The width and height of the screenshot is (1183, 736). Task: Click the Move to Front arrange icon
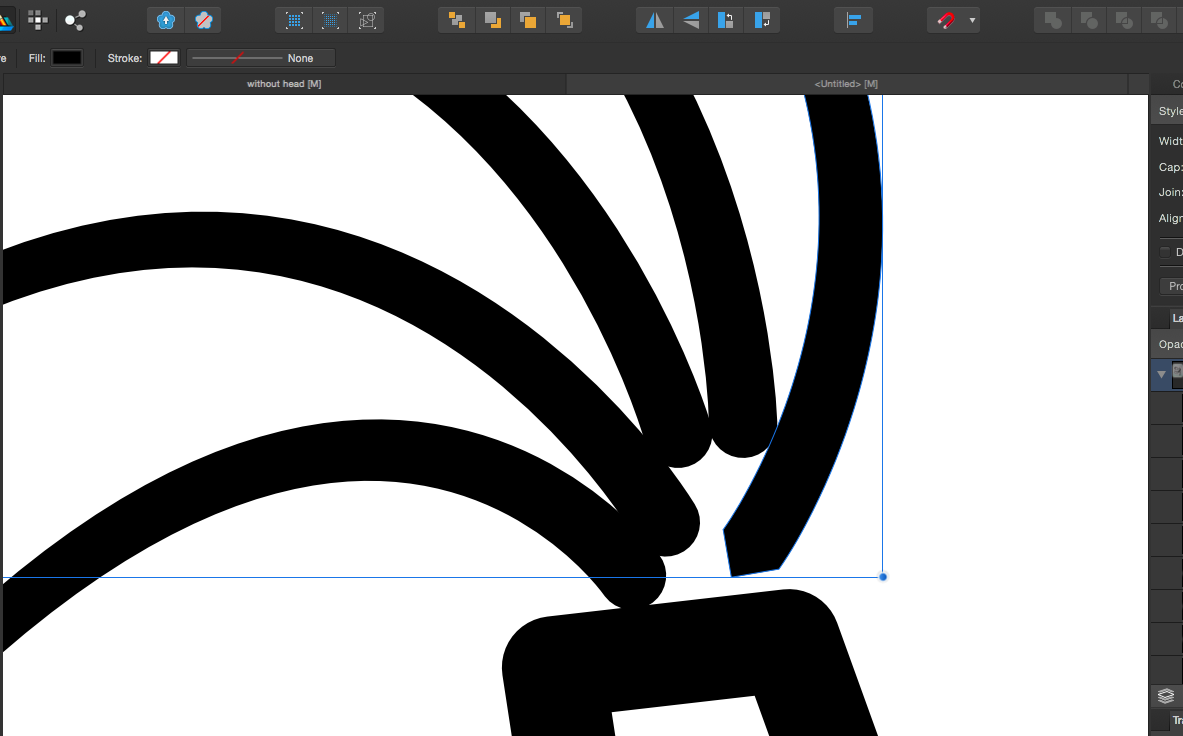point(564,19)
